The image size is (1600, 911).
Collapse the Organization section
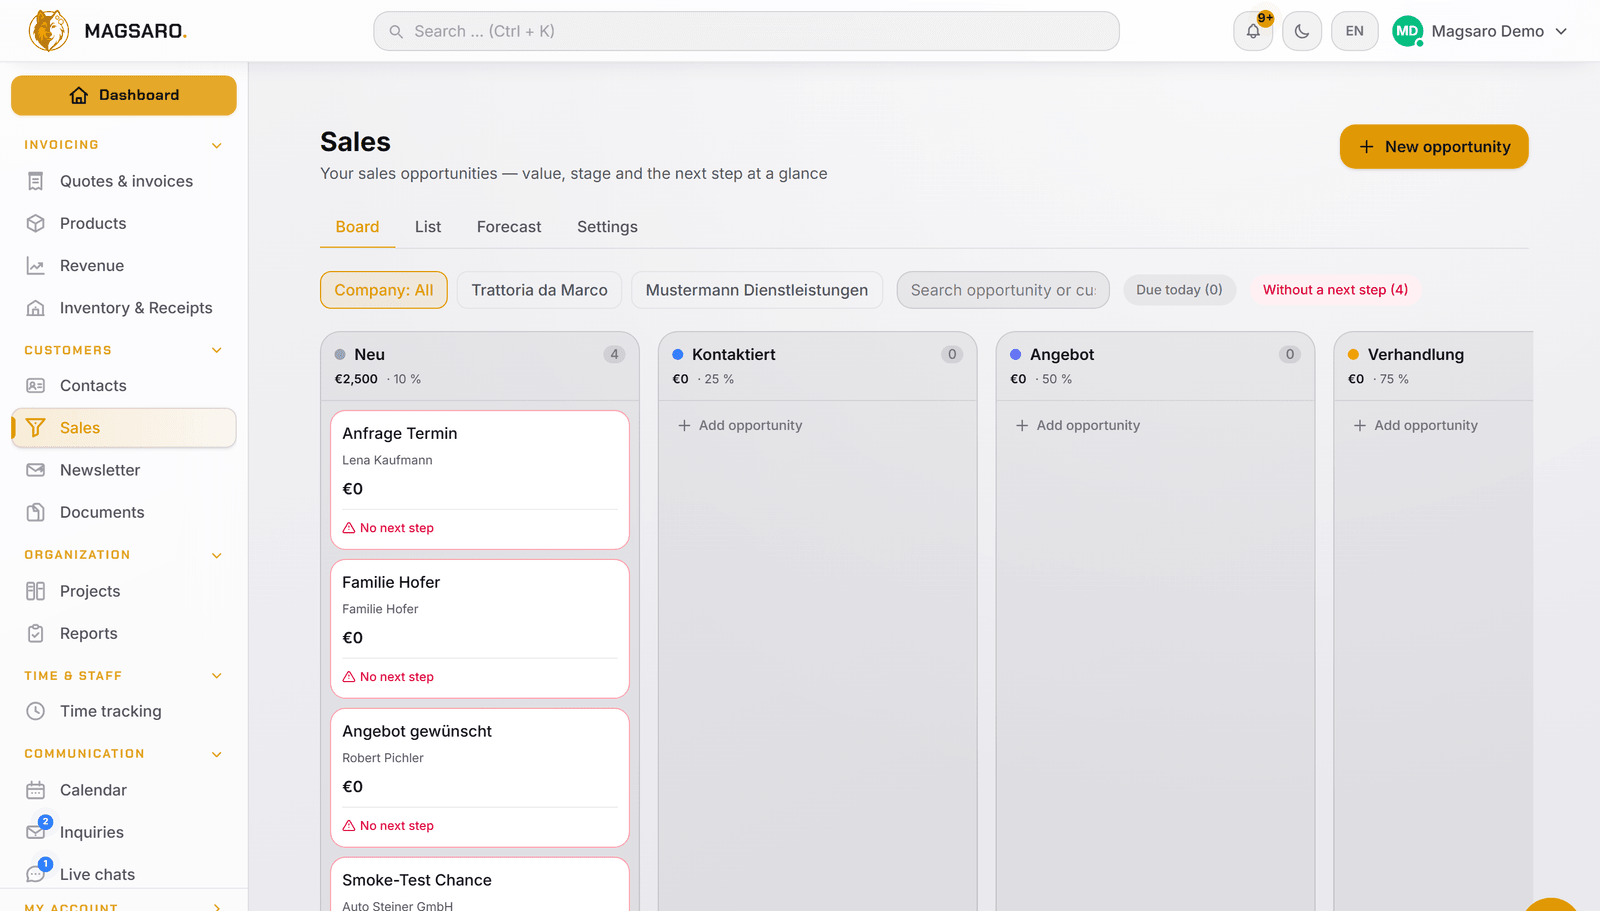[217, 555]
